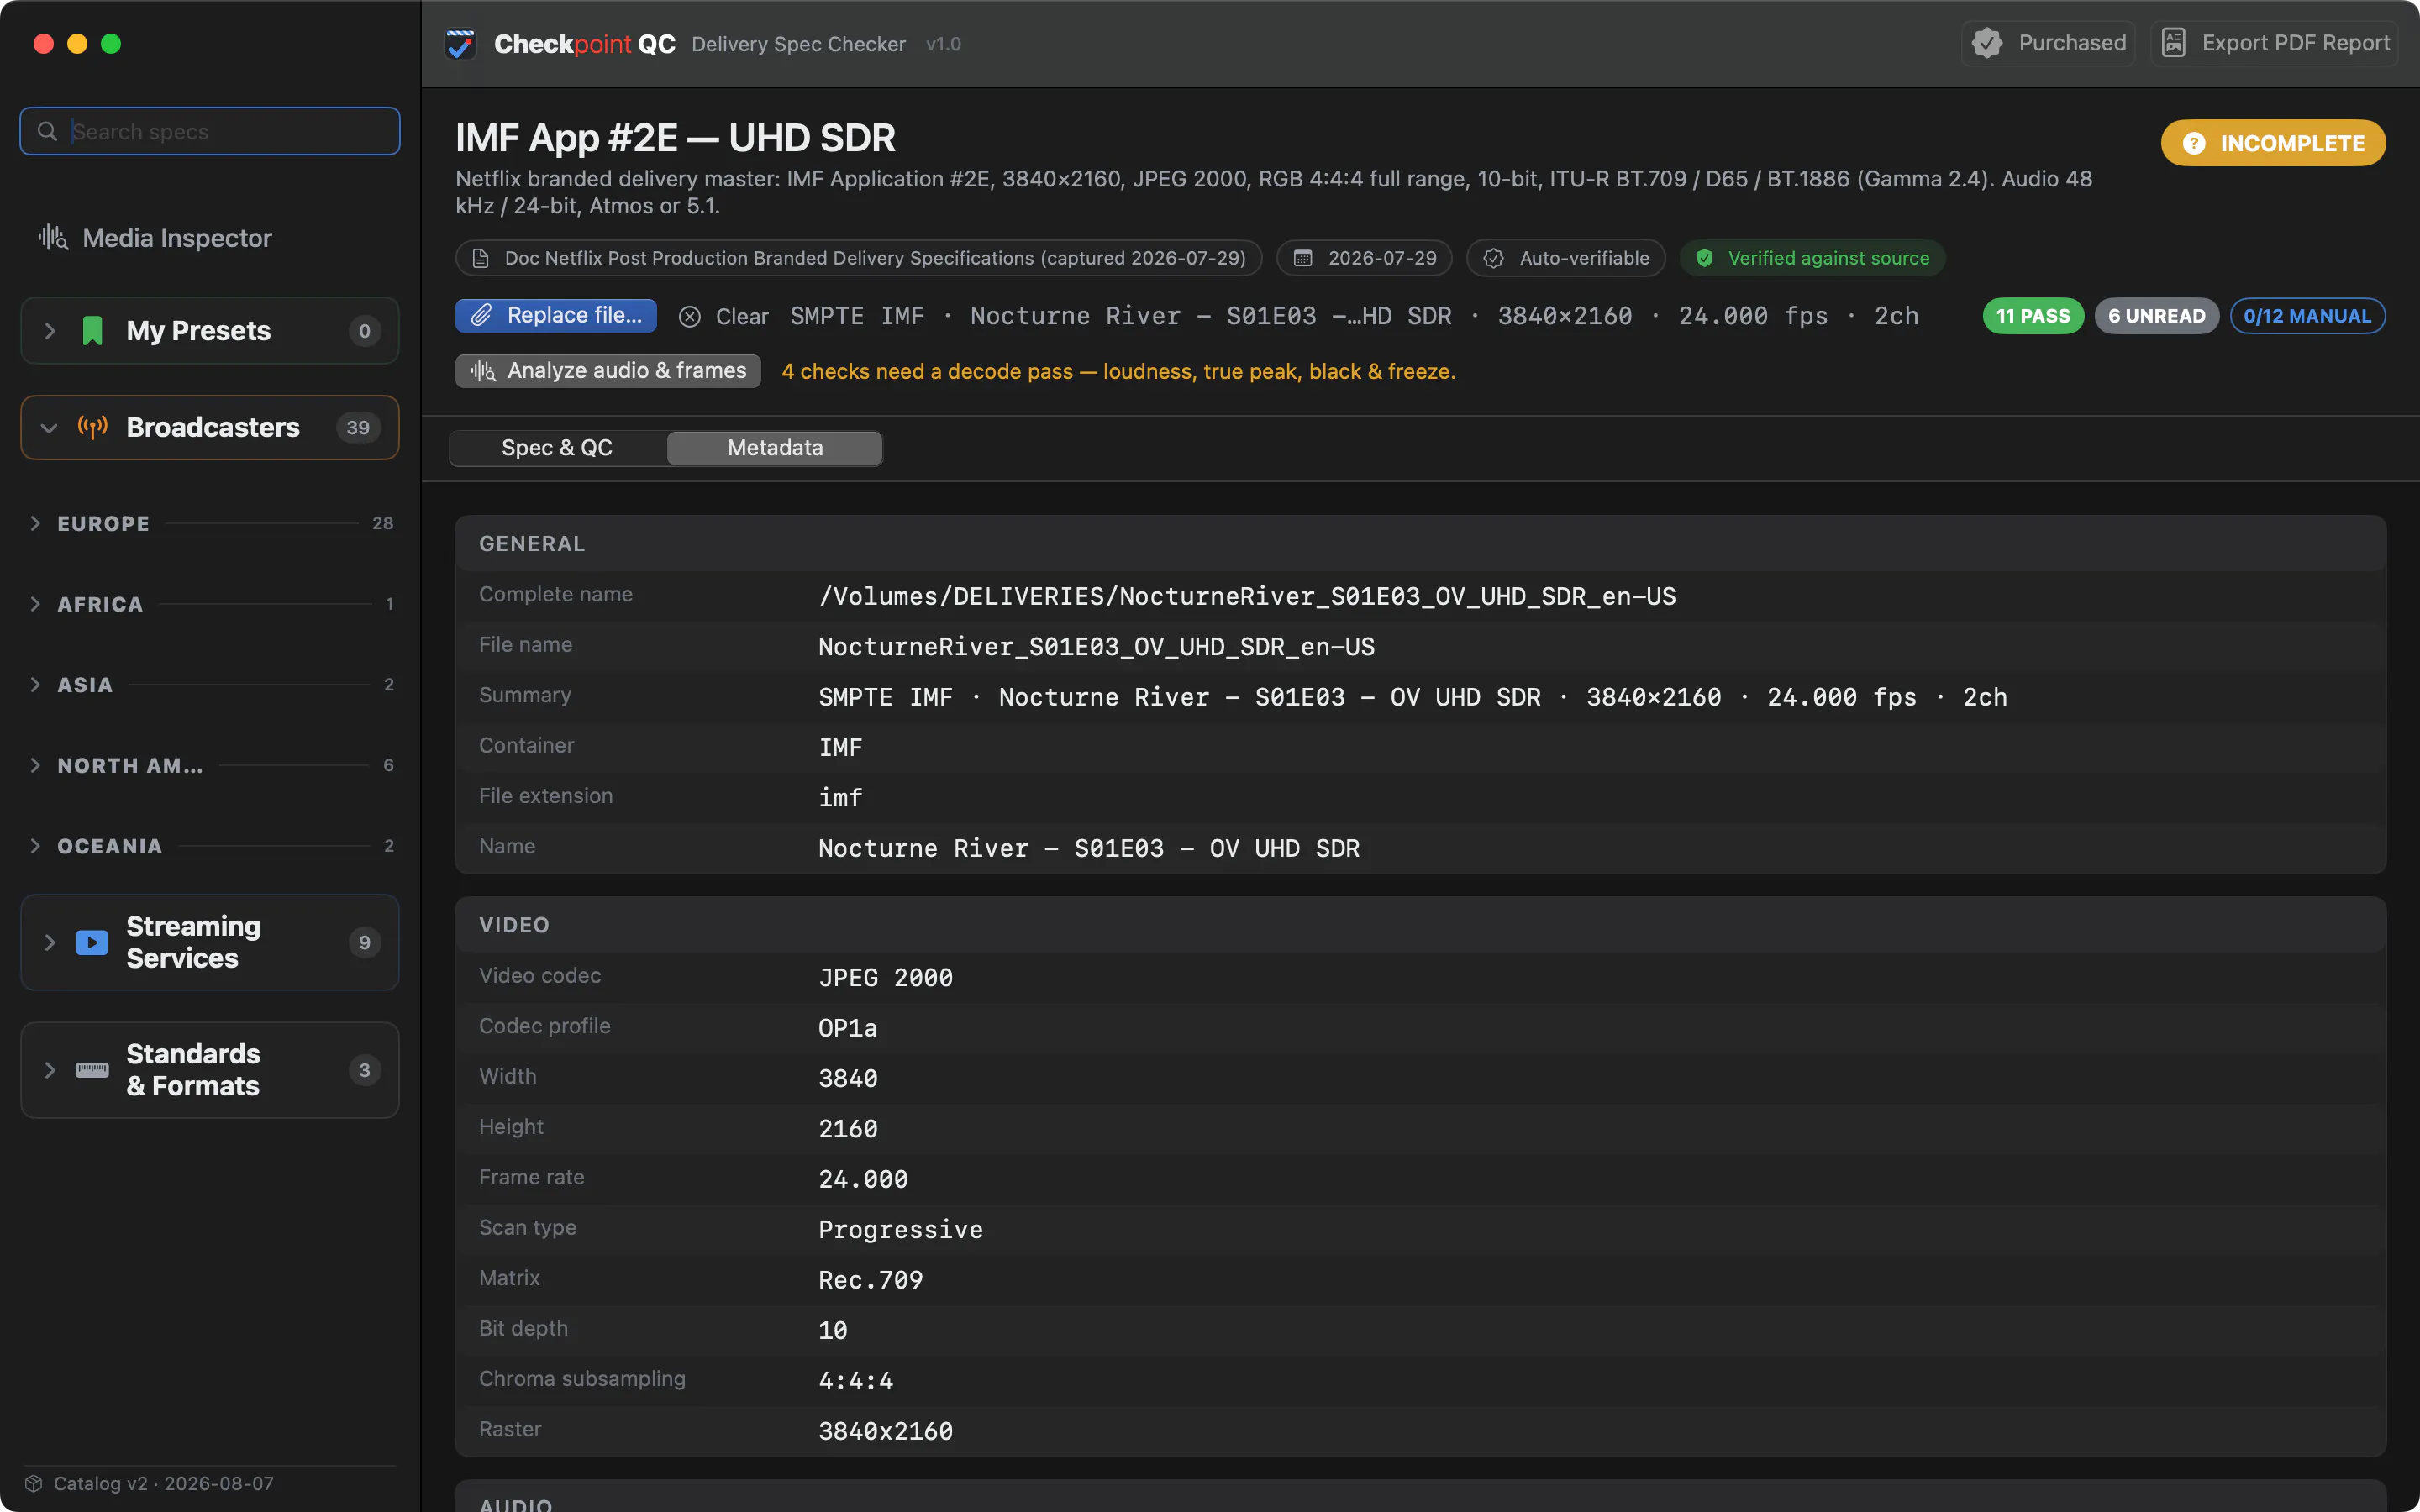
Task: Focus the Search specs input field
Action: pyautogui.click(x=210, y=131)
